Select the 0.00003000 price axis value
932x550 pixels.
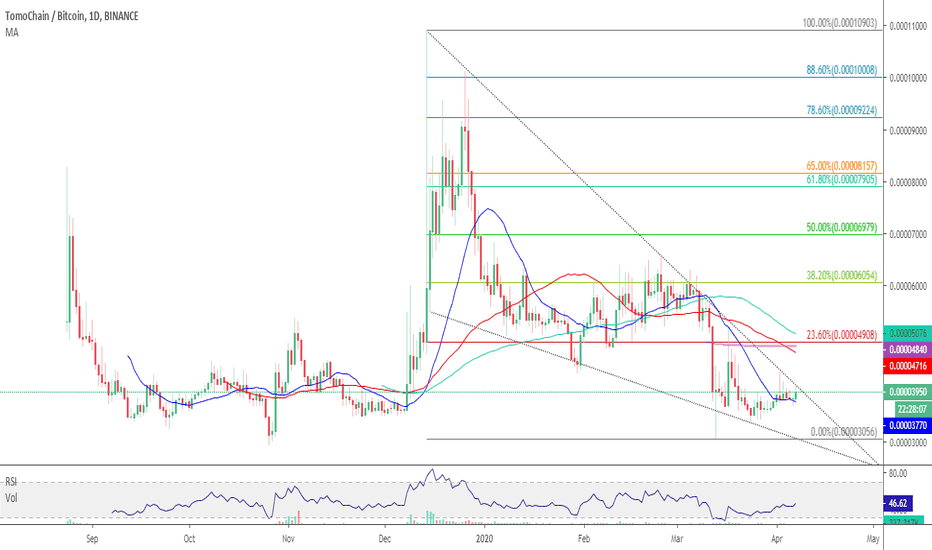tap(908, 442)
